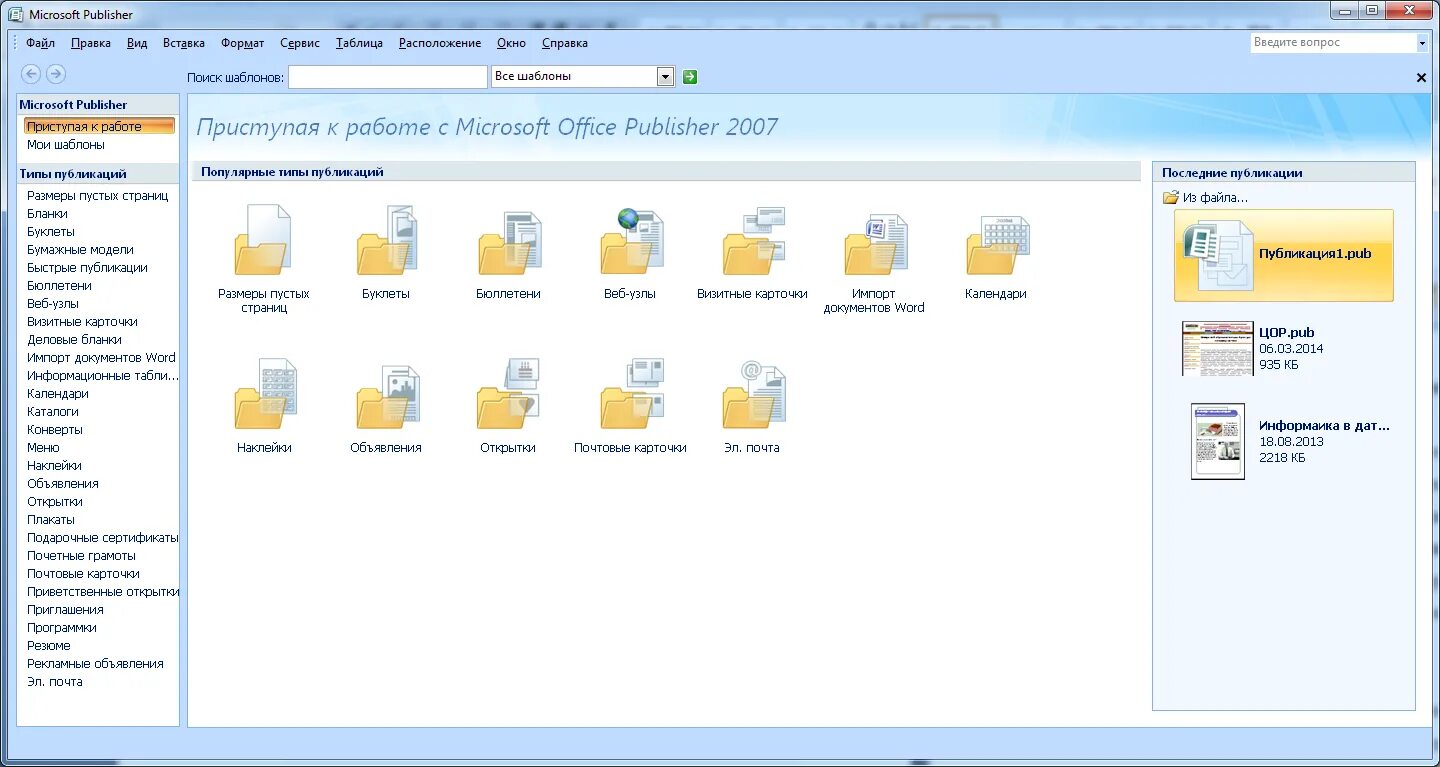Open the Эл. почта folder icon
This screenshot has height=767, width=1440.
753,394
